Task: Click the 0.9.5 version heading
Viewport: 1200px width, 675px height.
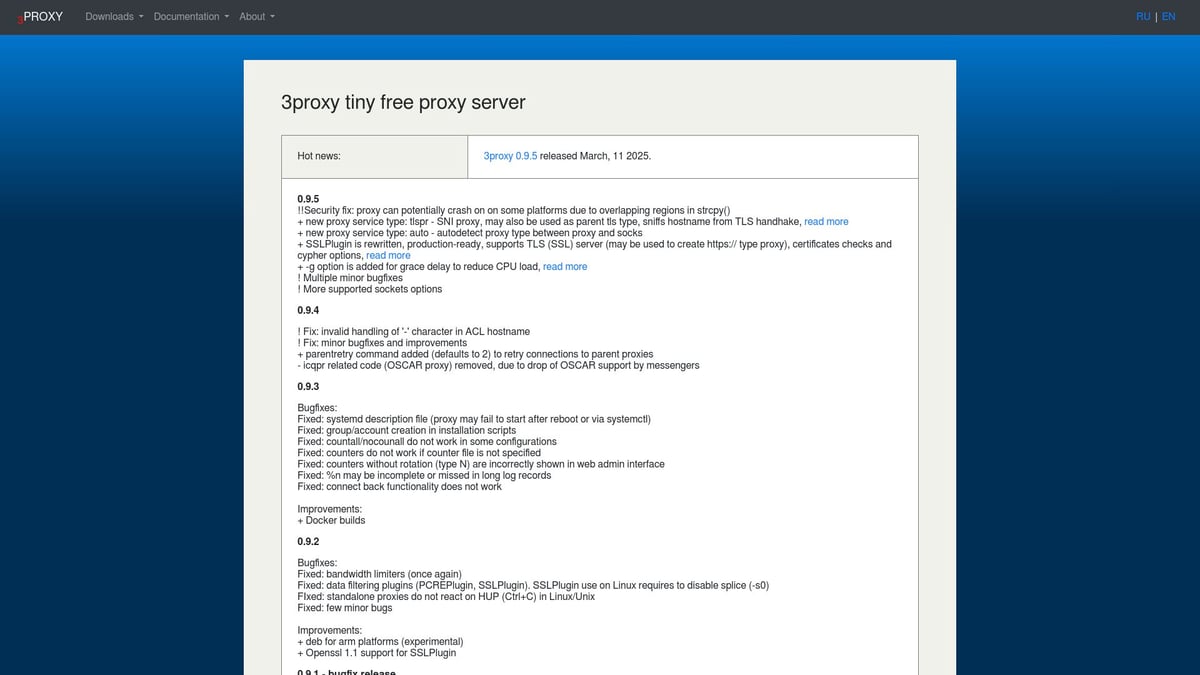Action: click(x=308, y=199)
